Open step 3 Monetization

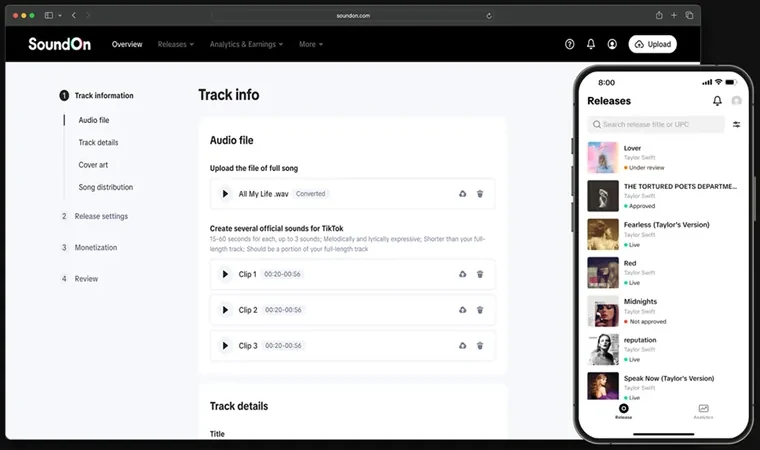[x=90, y=247]
